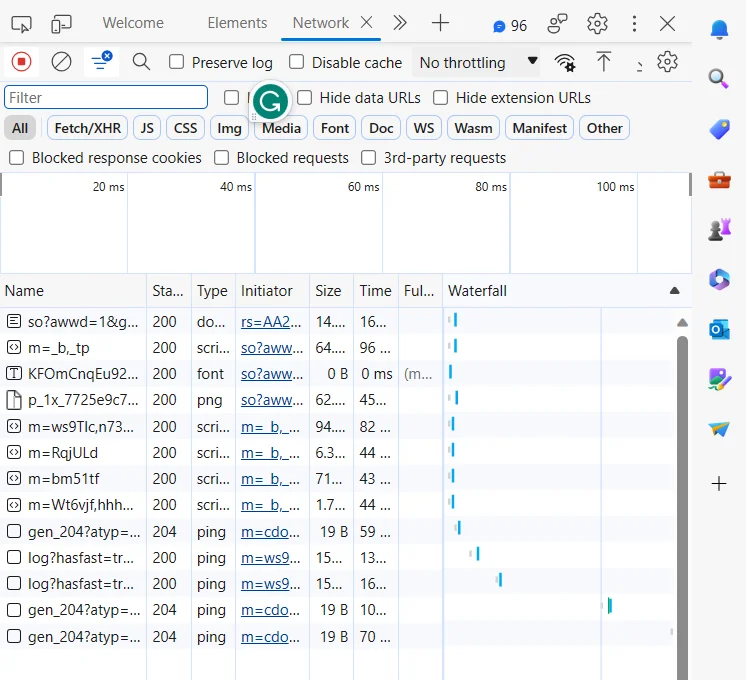746x680 pixels.
Task: Expand more DevTools tabs chevron
Action: point(400,23)
